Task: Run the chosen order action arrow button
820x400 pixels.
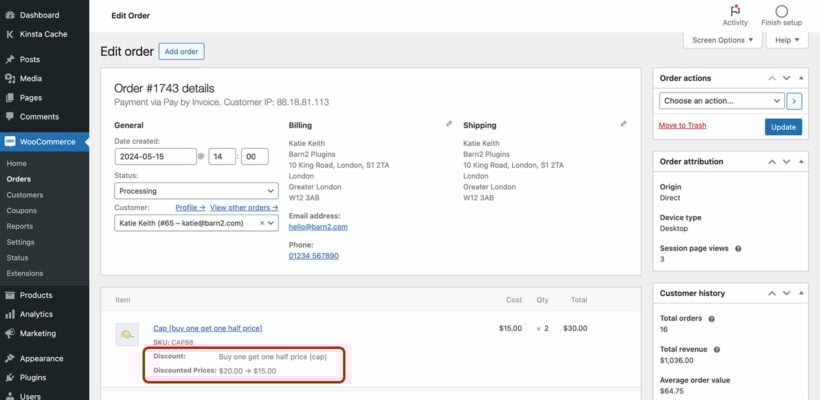Action: (x=794, y=101)
